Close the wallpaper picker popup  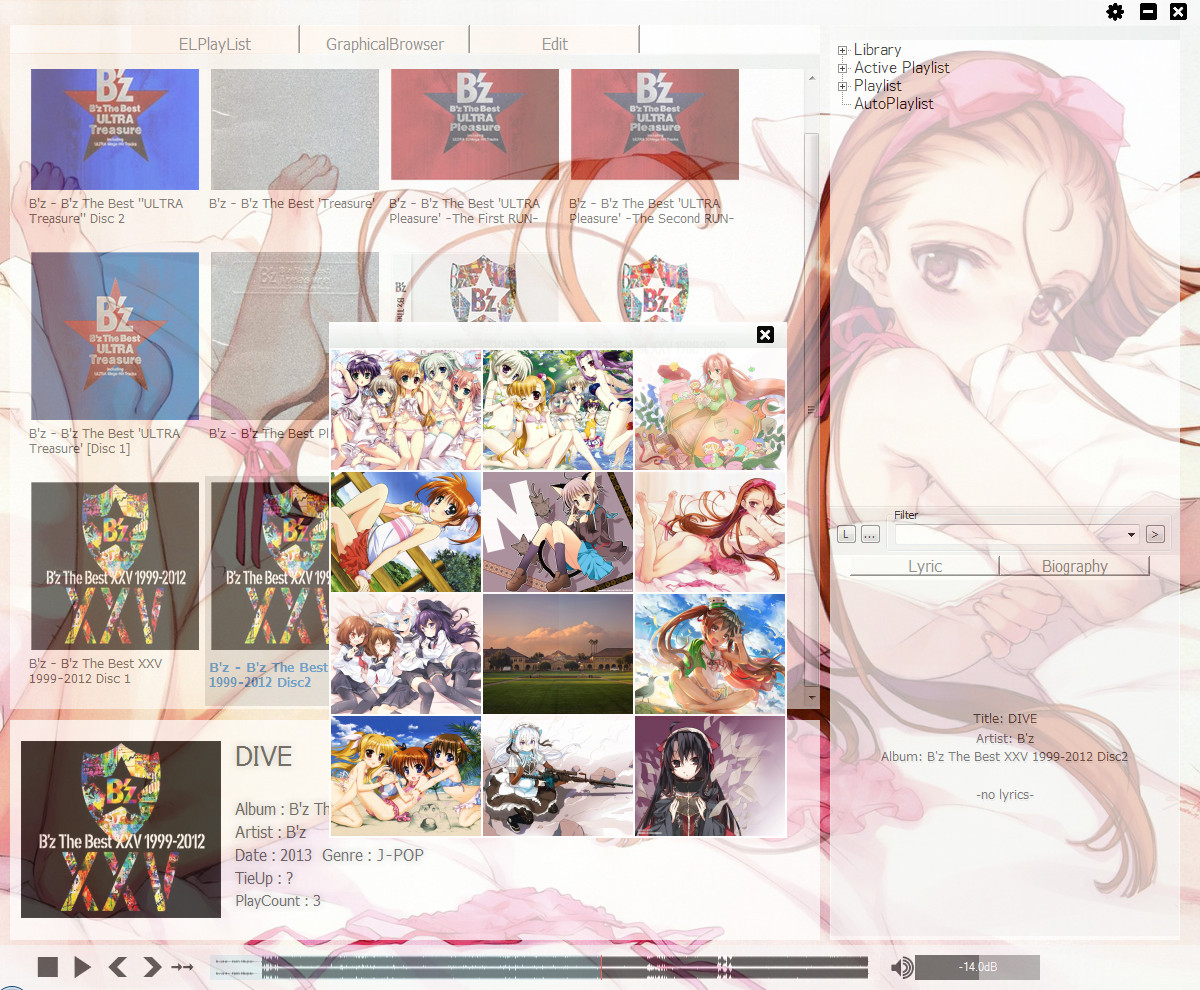coord(765,334)
